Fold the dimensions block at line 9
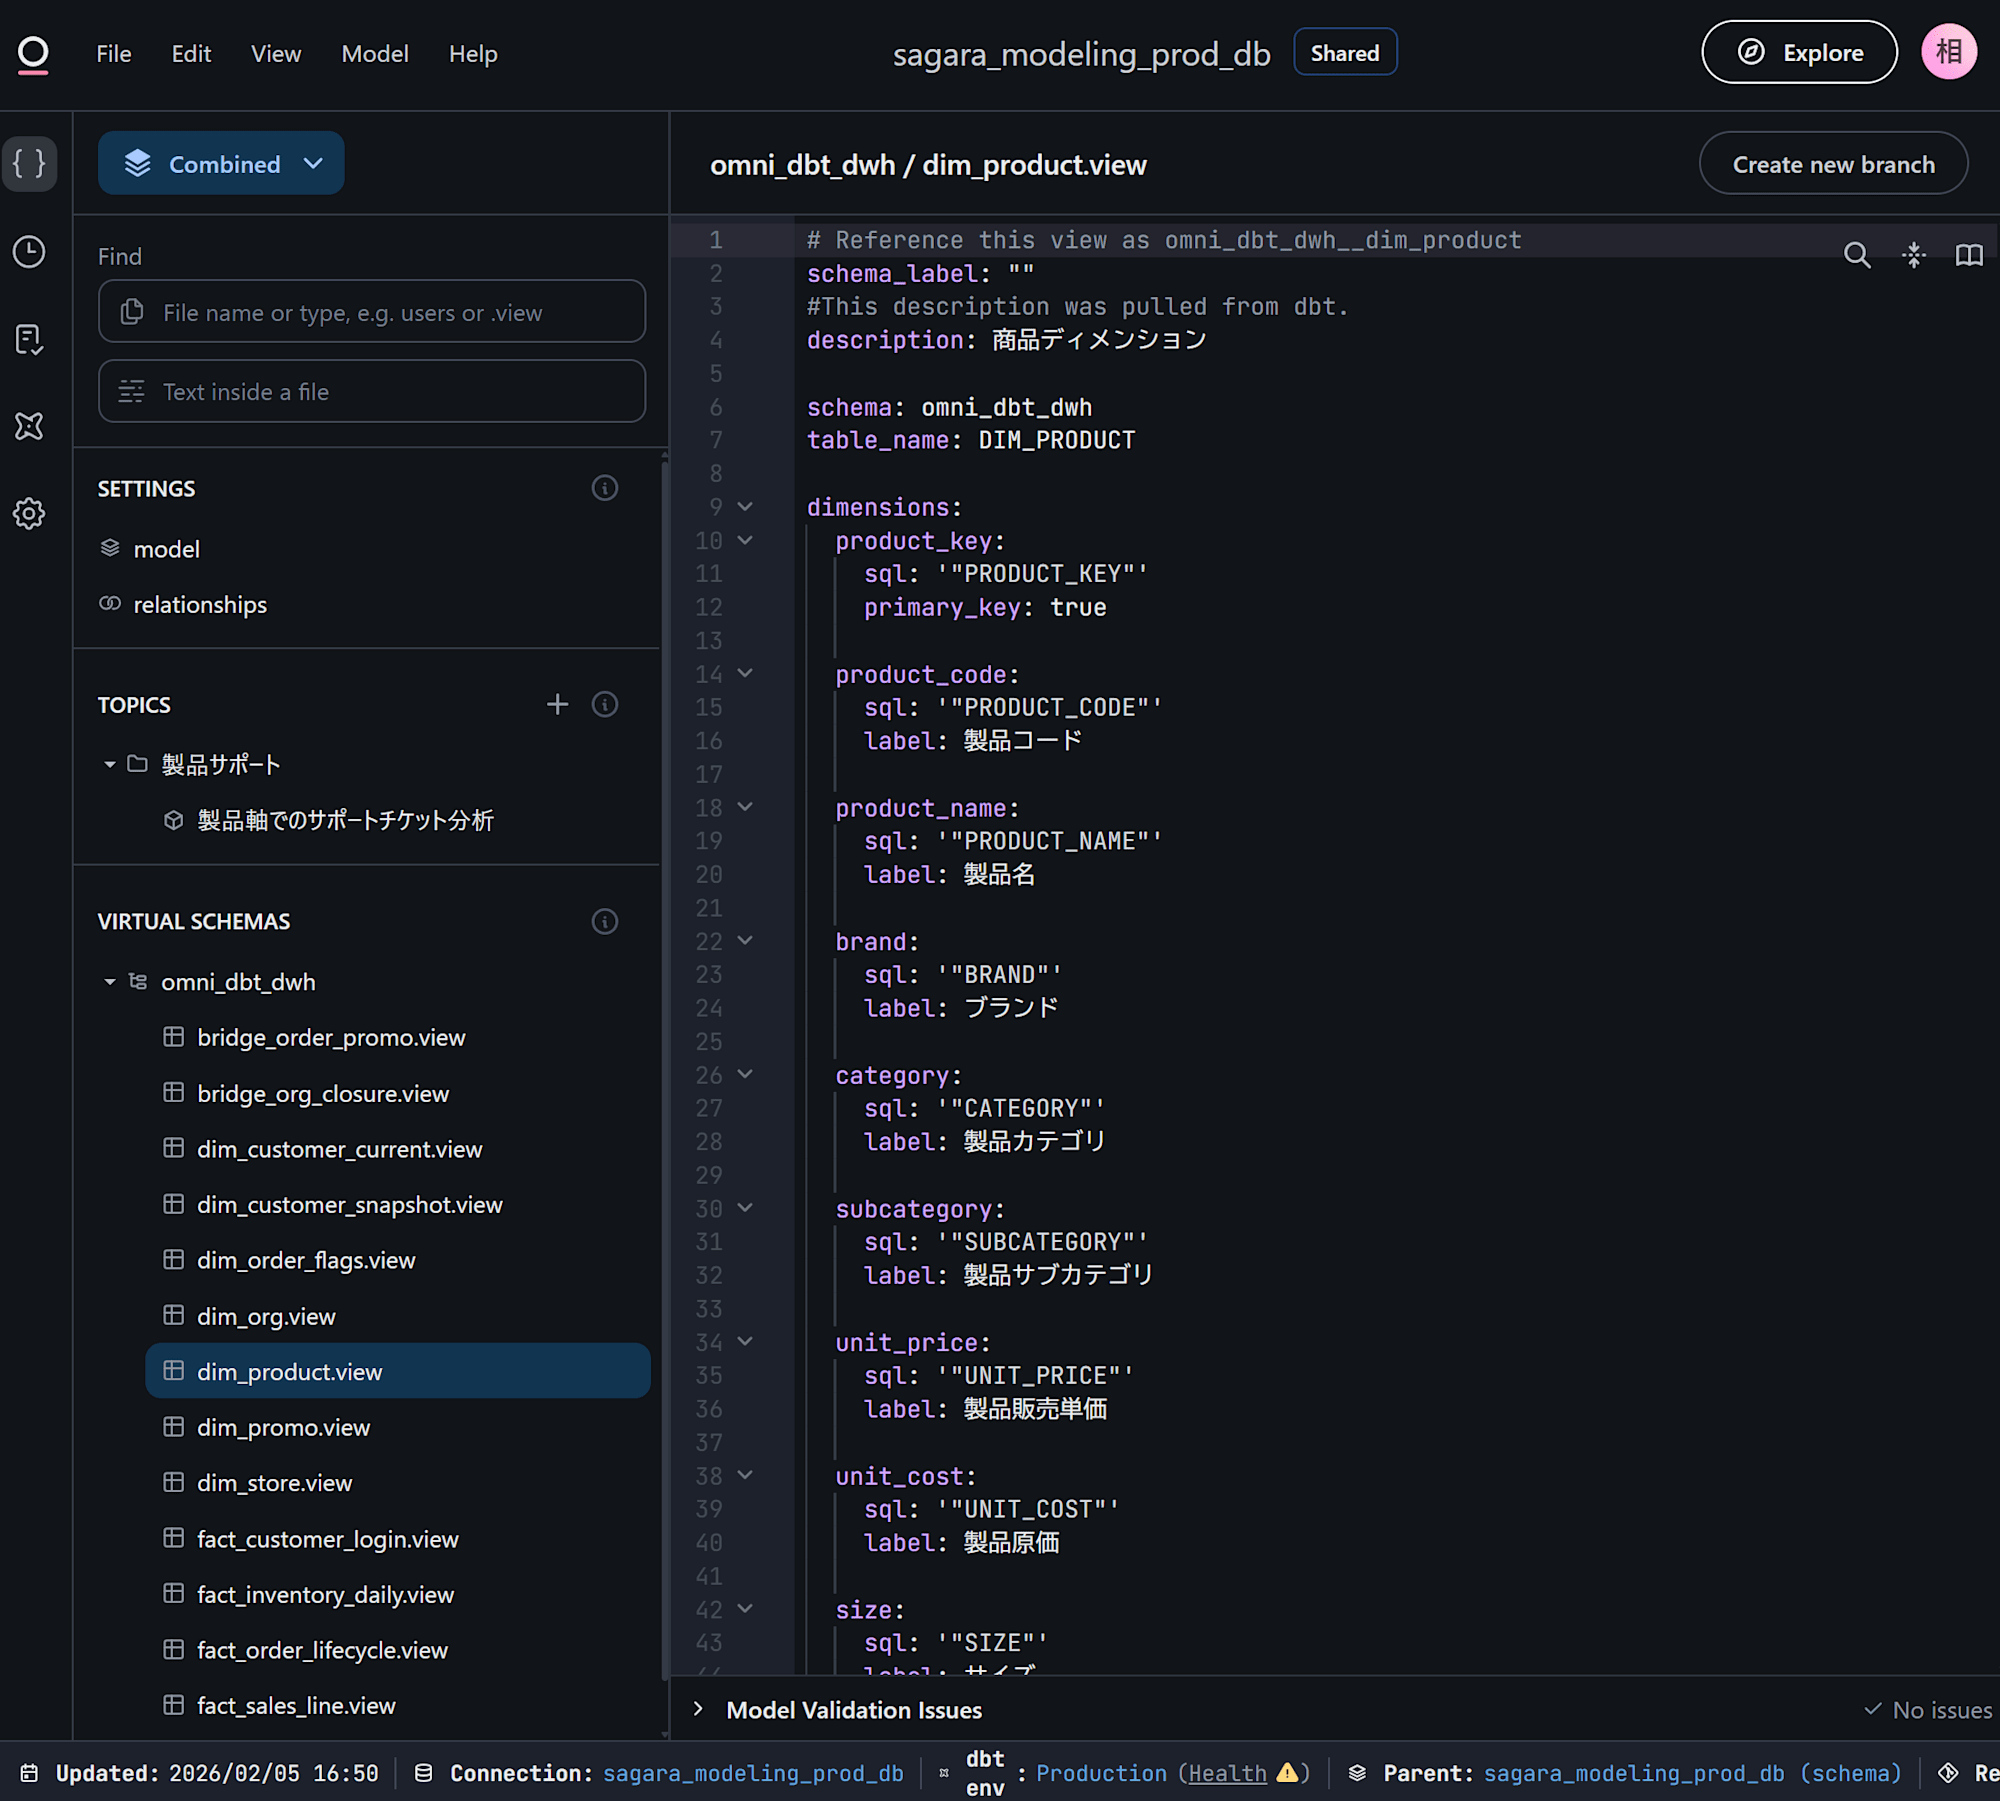Screen dimensions: 2000x1801 pos(745,507)
